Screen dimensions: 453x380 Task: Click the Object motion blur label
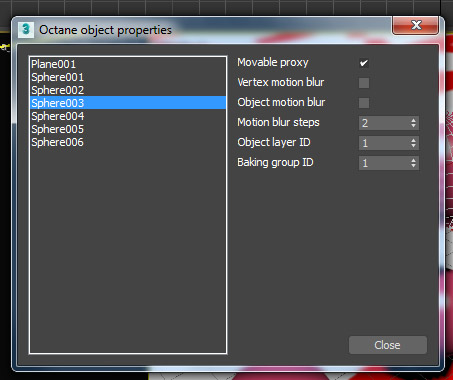pos(281,102)
